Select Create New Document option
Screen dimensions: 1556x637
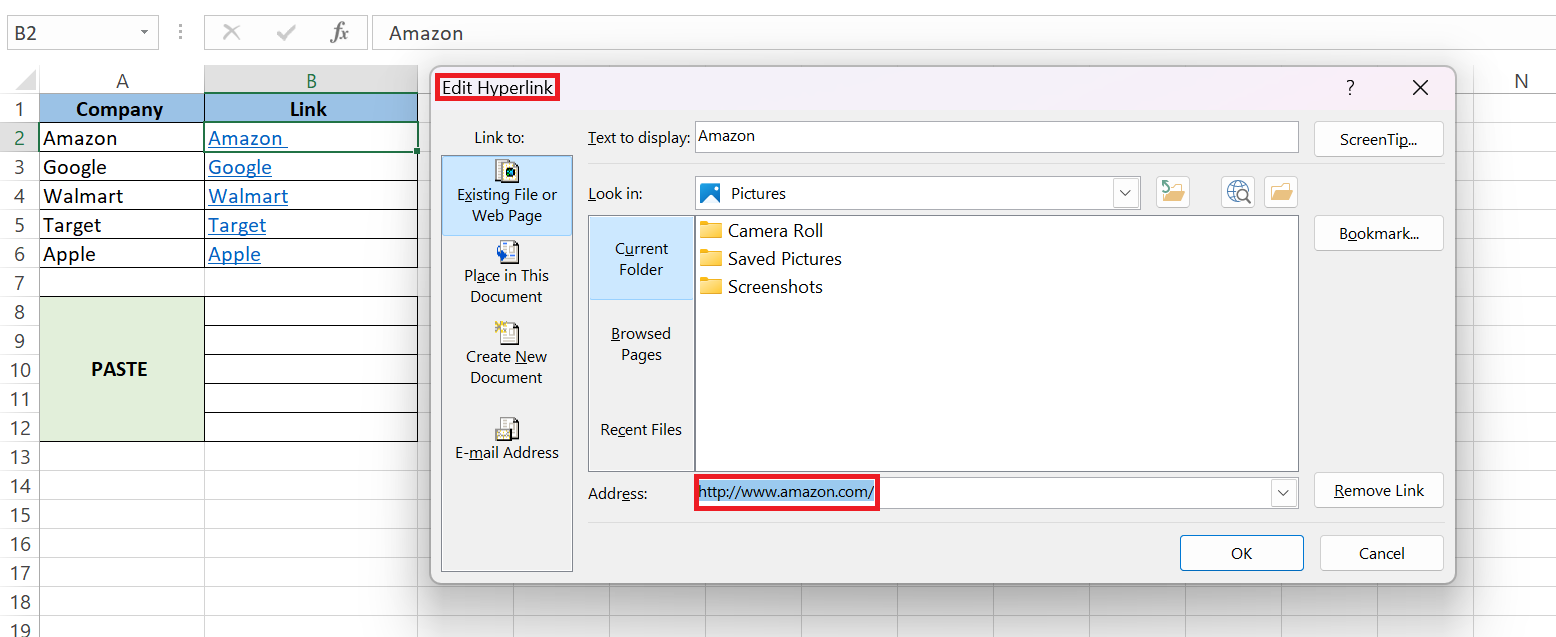pos(507,354)
